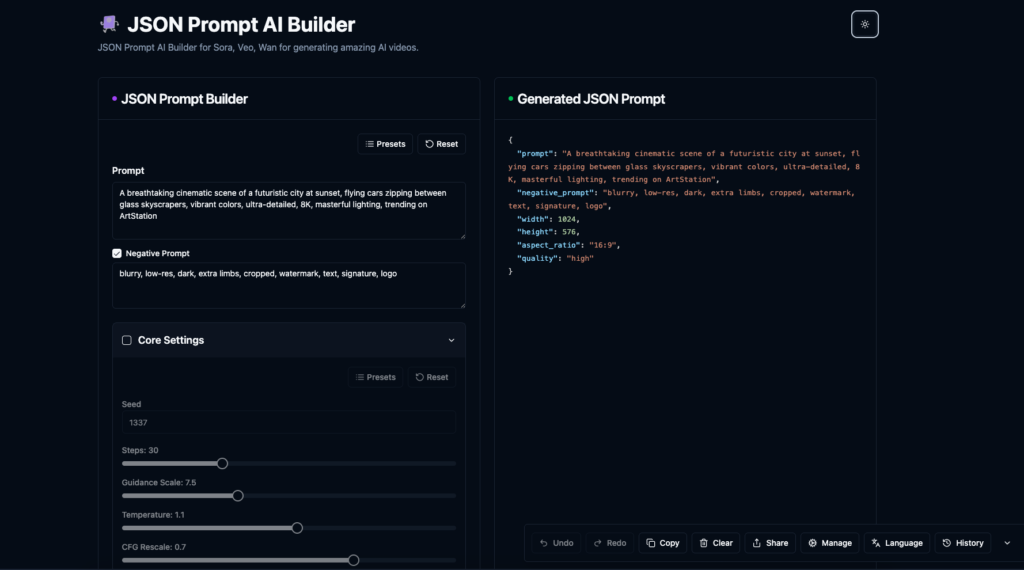Image resolution: width=1024 pixels, height=570 pixels.
Task: Open the History panel
Action: pos(963,543)
